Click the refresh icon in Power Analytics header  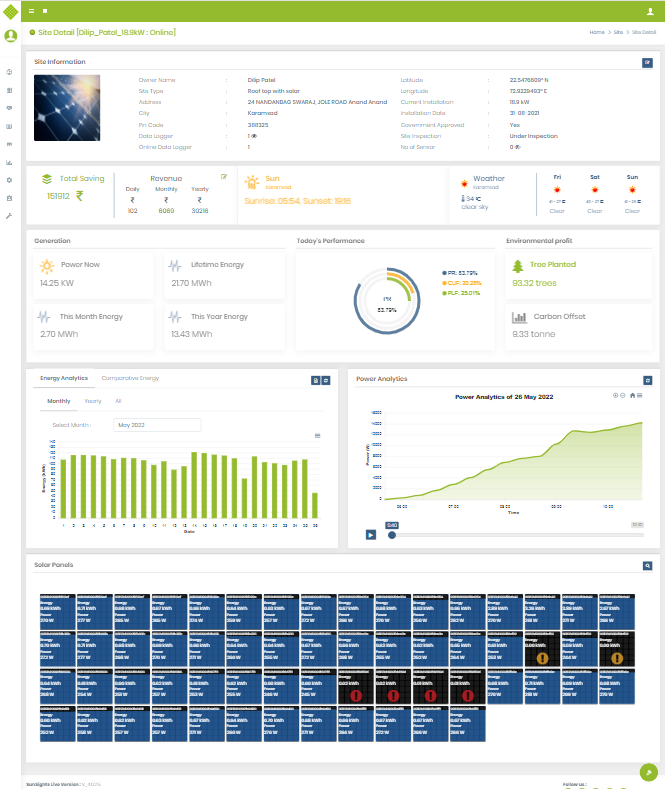(x=647, y=380)
